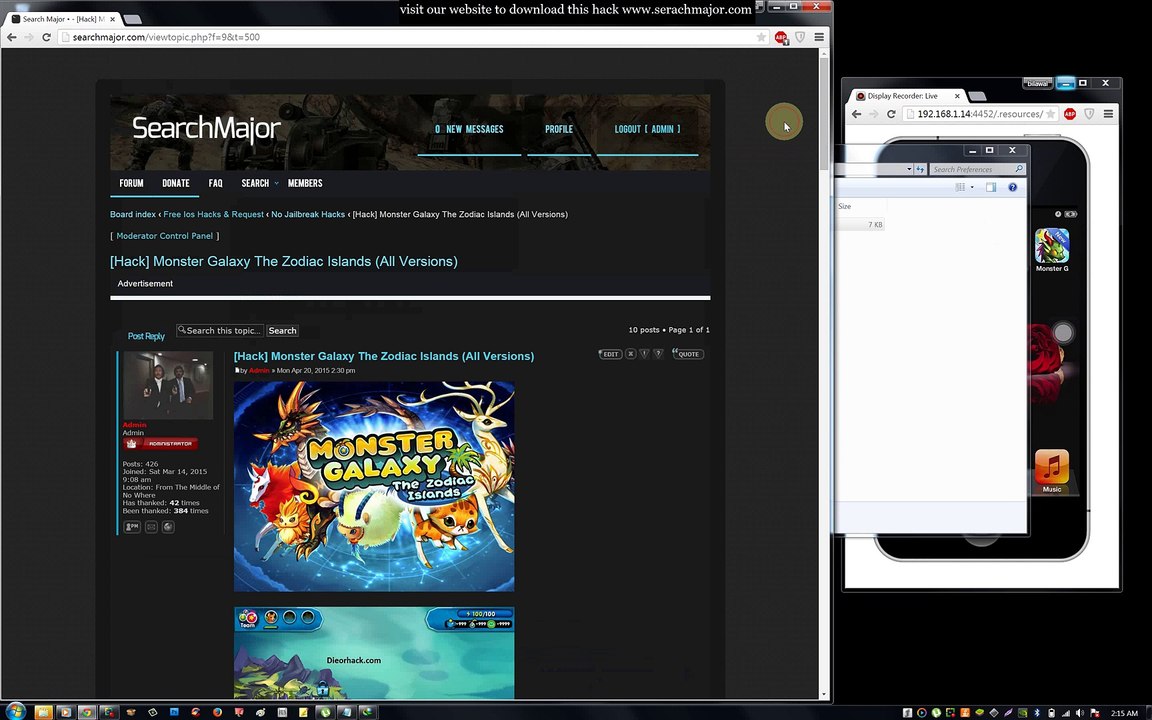1152x720 pixels.
Task: Open Chrome menu in the SearchMajor window
Action: (x=818, y=37)
